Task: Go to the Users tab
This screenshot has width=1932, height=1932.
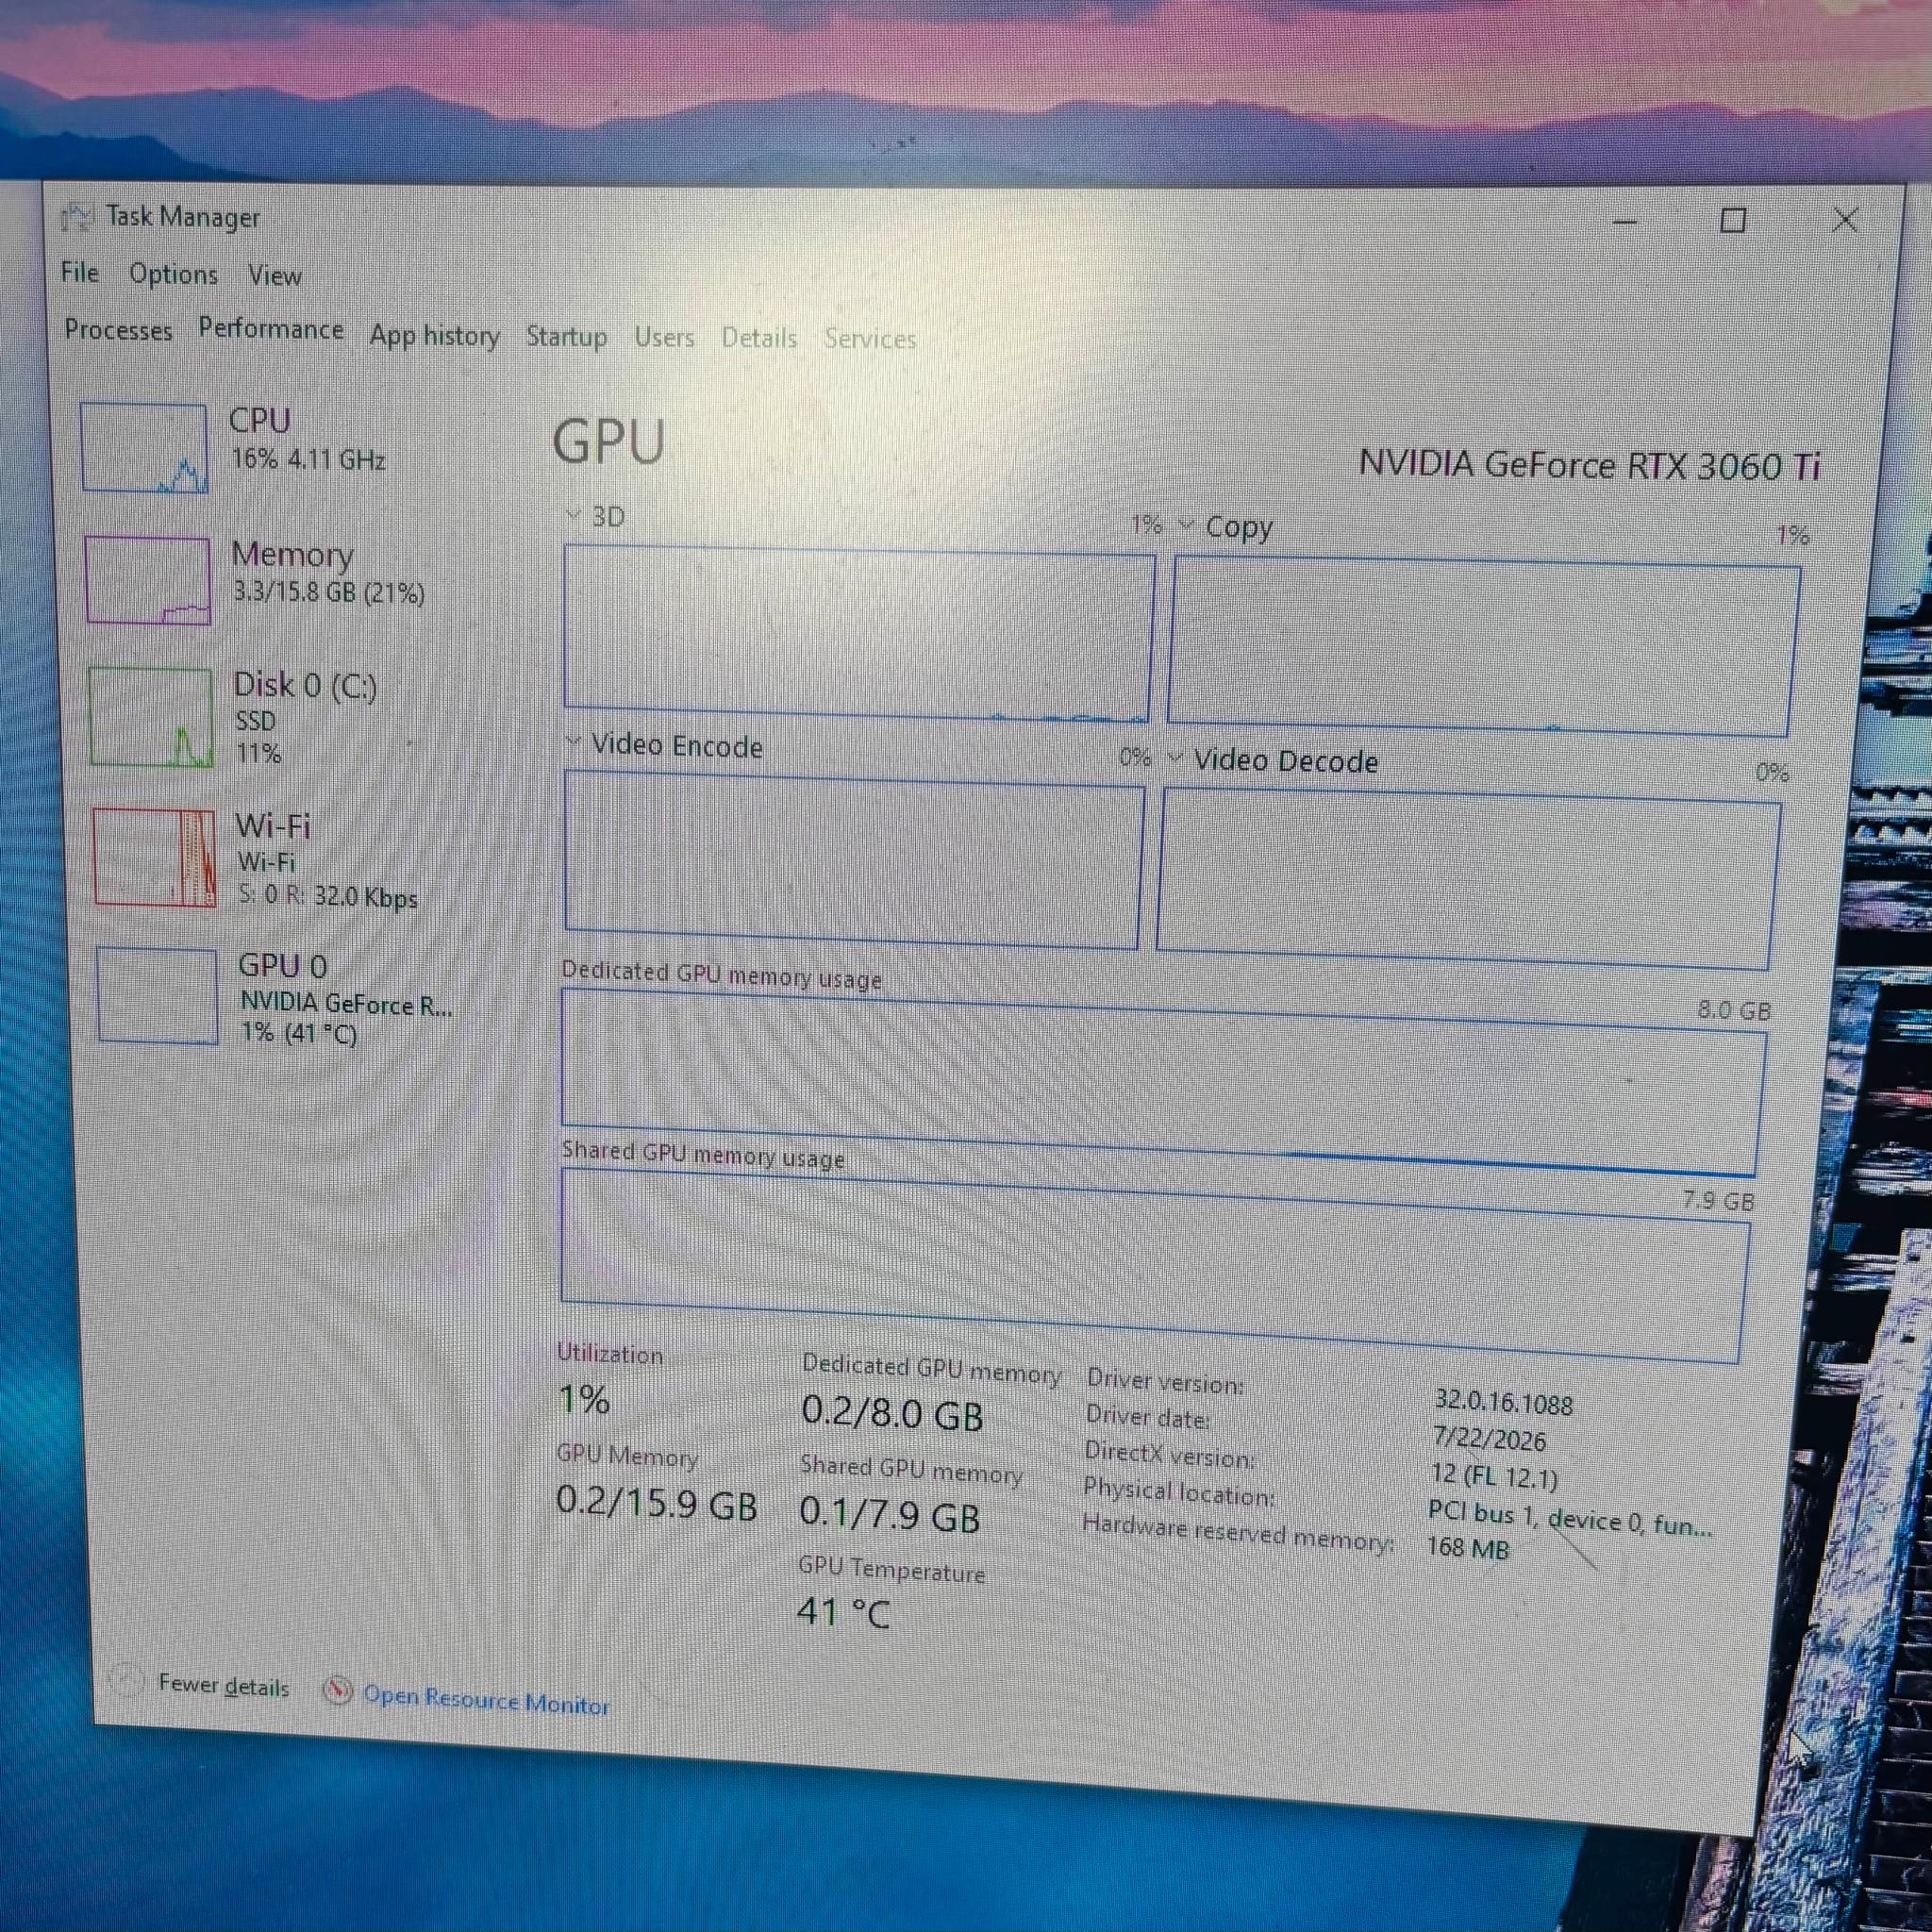Action: click(x=664, y=338)
